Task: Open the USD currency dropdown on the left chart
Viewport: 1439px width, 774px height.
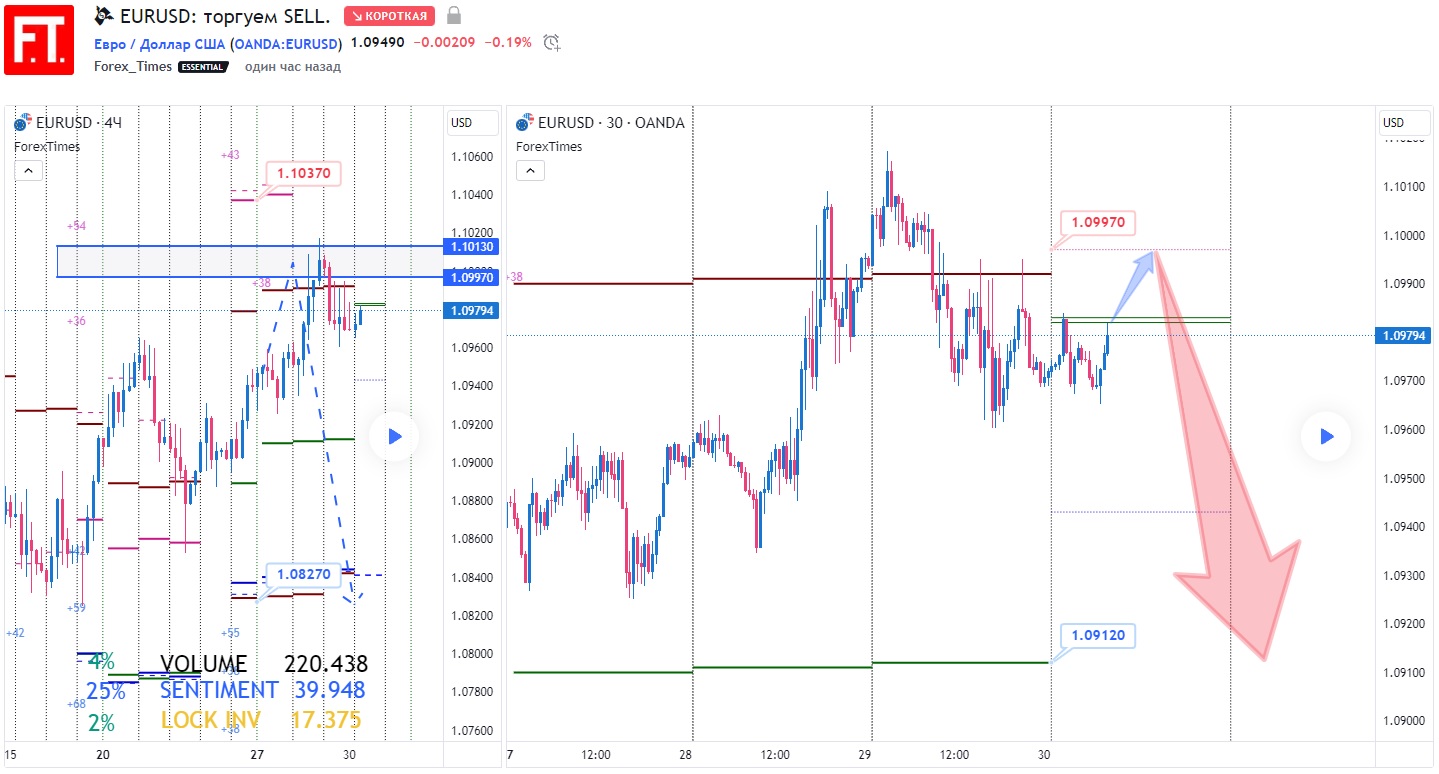Action: coord(472,123)
